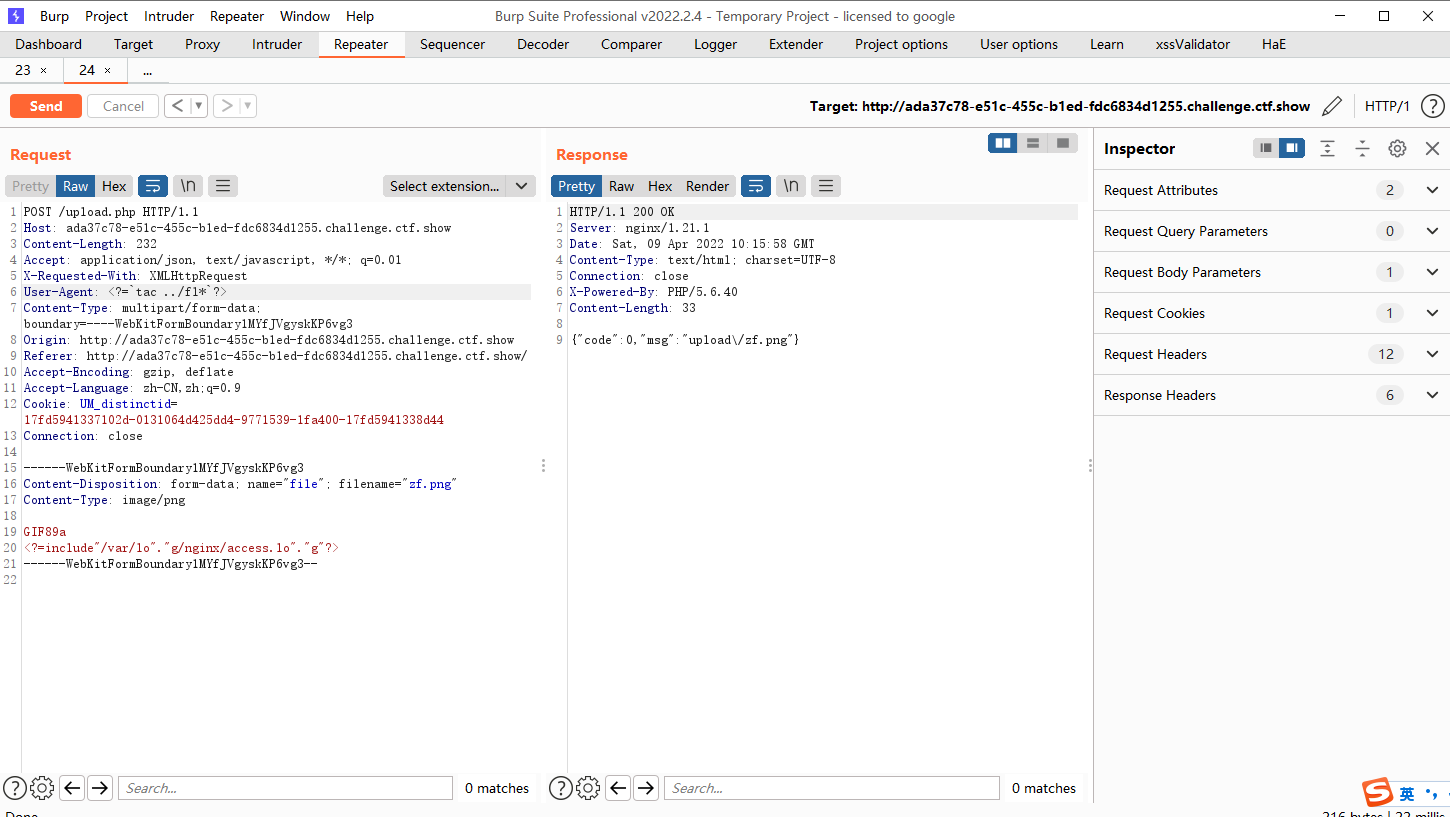1450x817 pixels.
Task: Open response pane hamburger menu
Action: 826,186
